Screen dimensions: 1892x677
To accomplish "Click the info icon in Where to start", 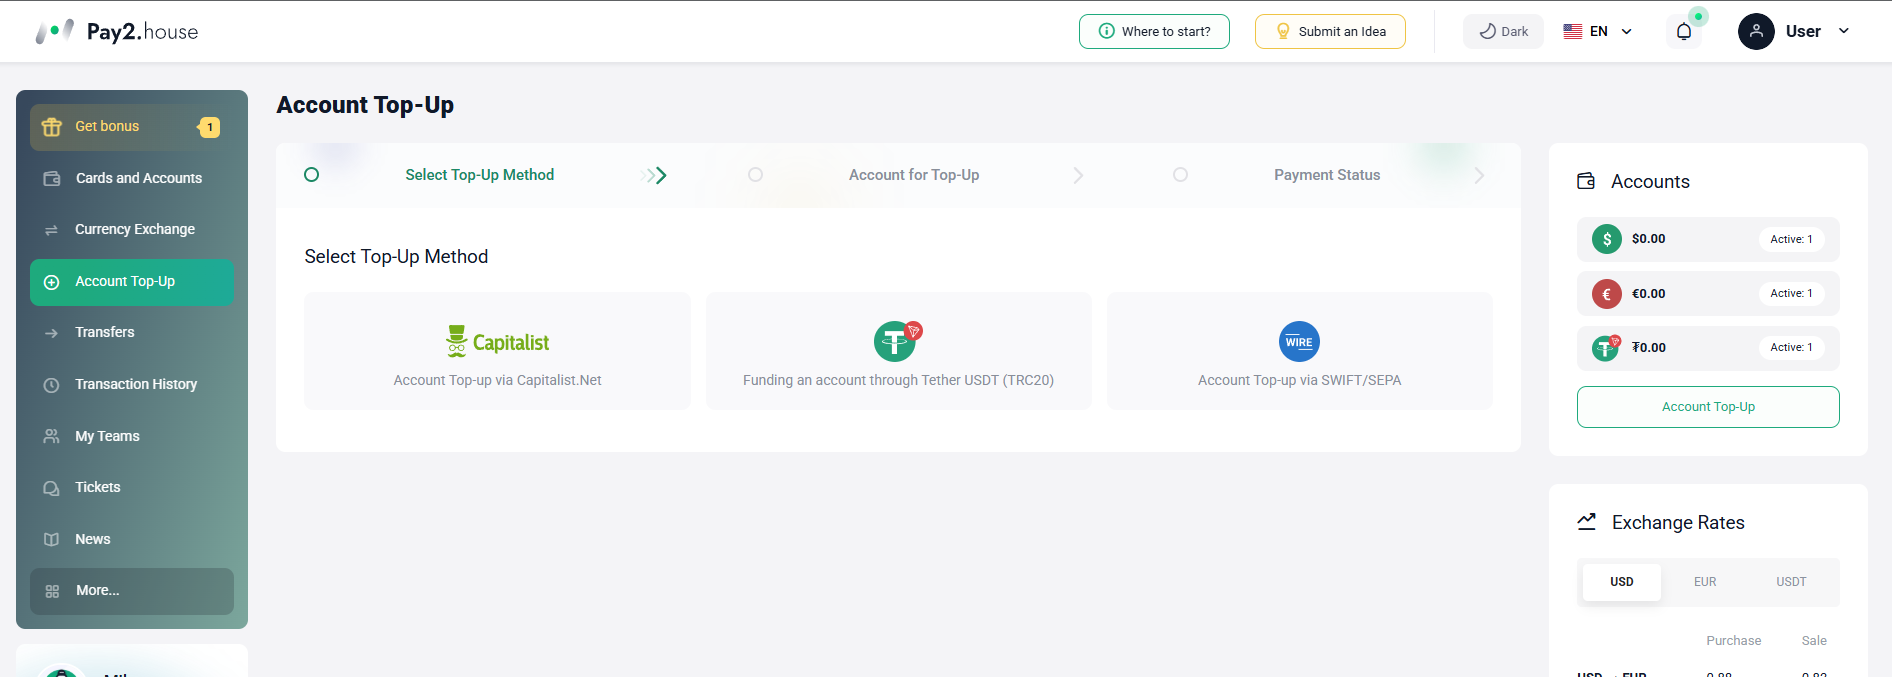I will coord(1107,31).
